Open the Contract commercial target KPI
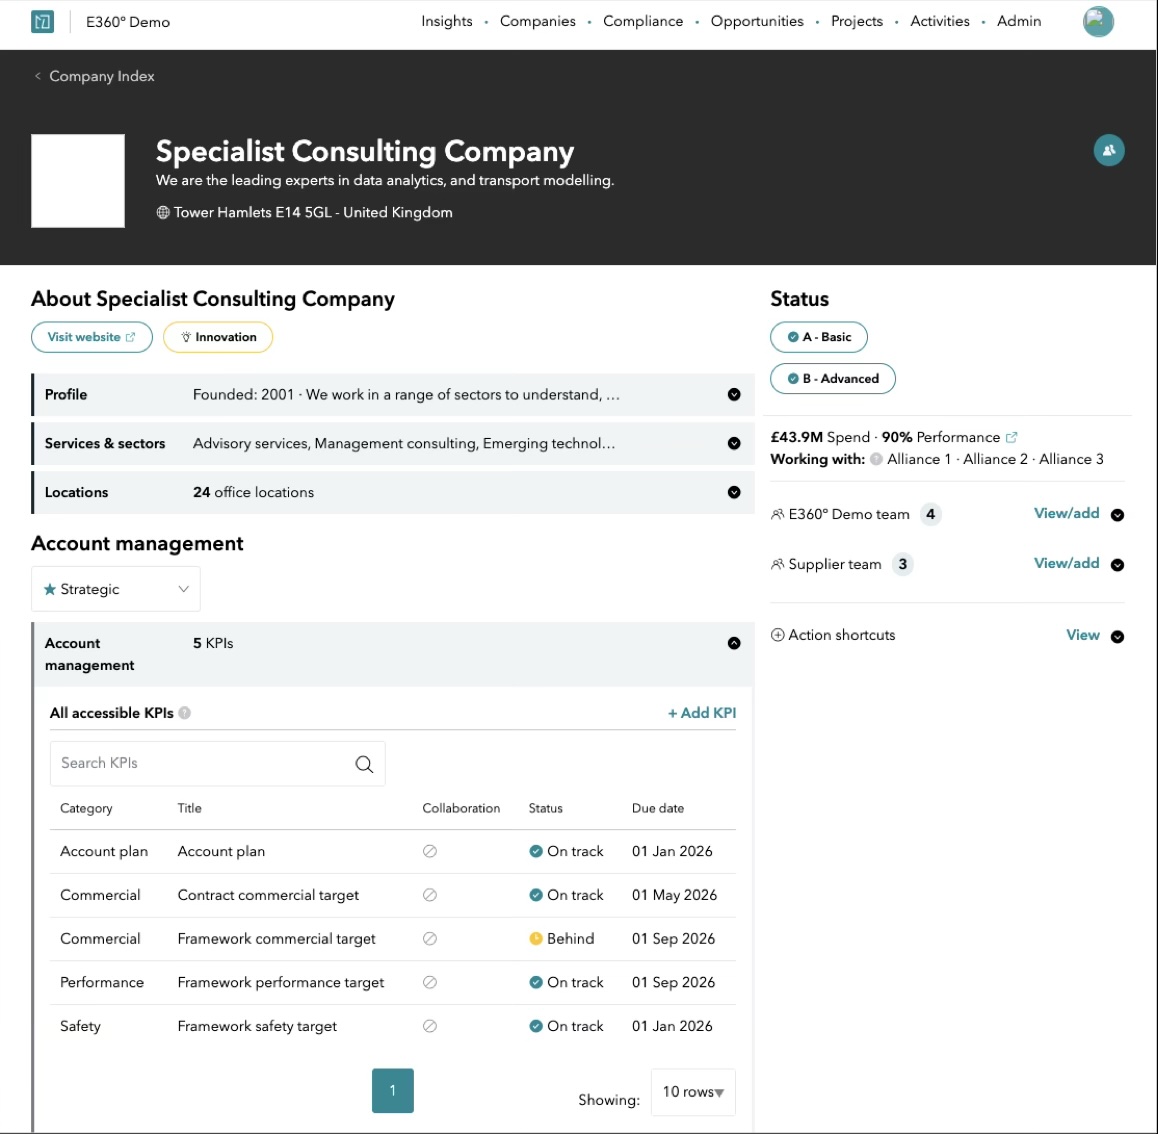This screenshot has width=1158, height=1134. point(268,895)
